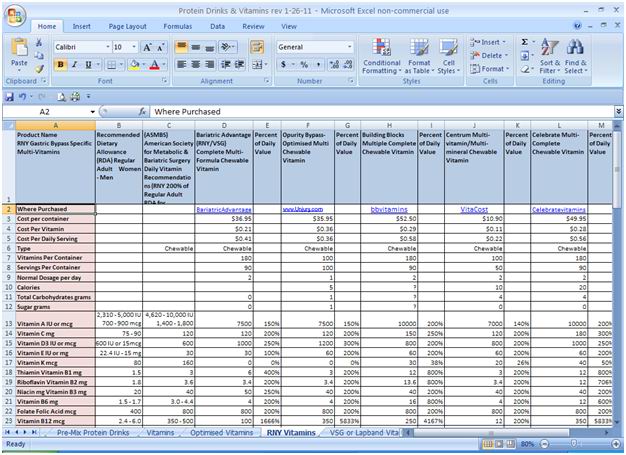
Task: Switch to the Formulas tab
Action: pos(178,26)
